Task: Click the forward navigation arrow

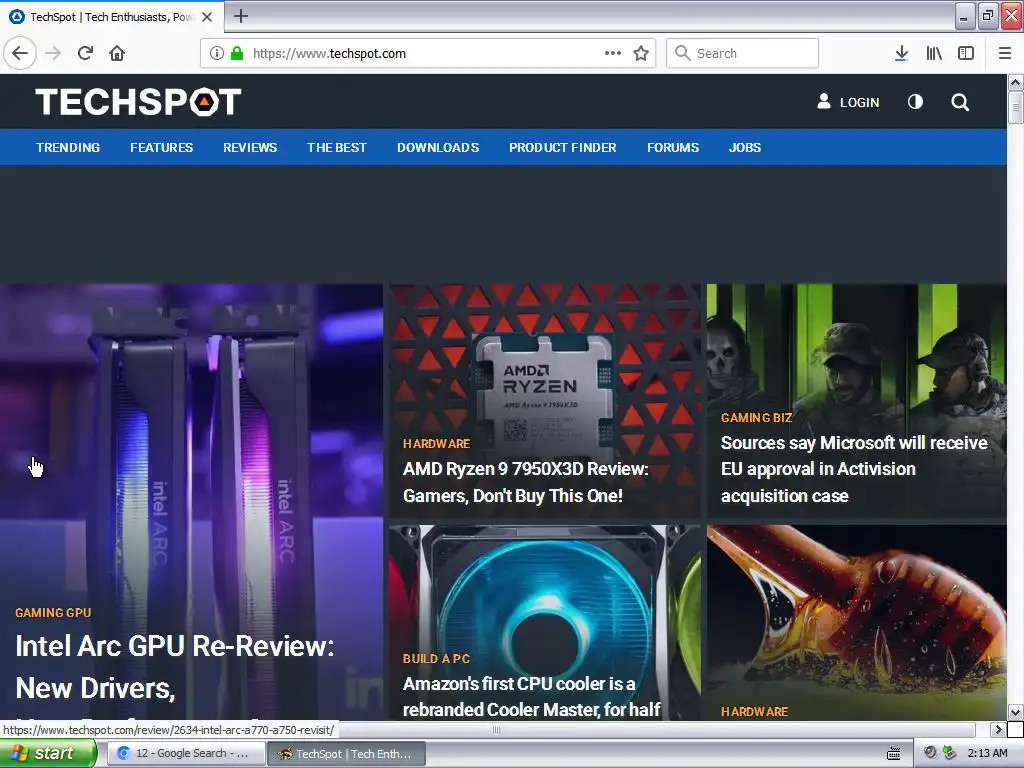Action: 54,53
